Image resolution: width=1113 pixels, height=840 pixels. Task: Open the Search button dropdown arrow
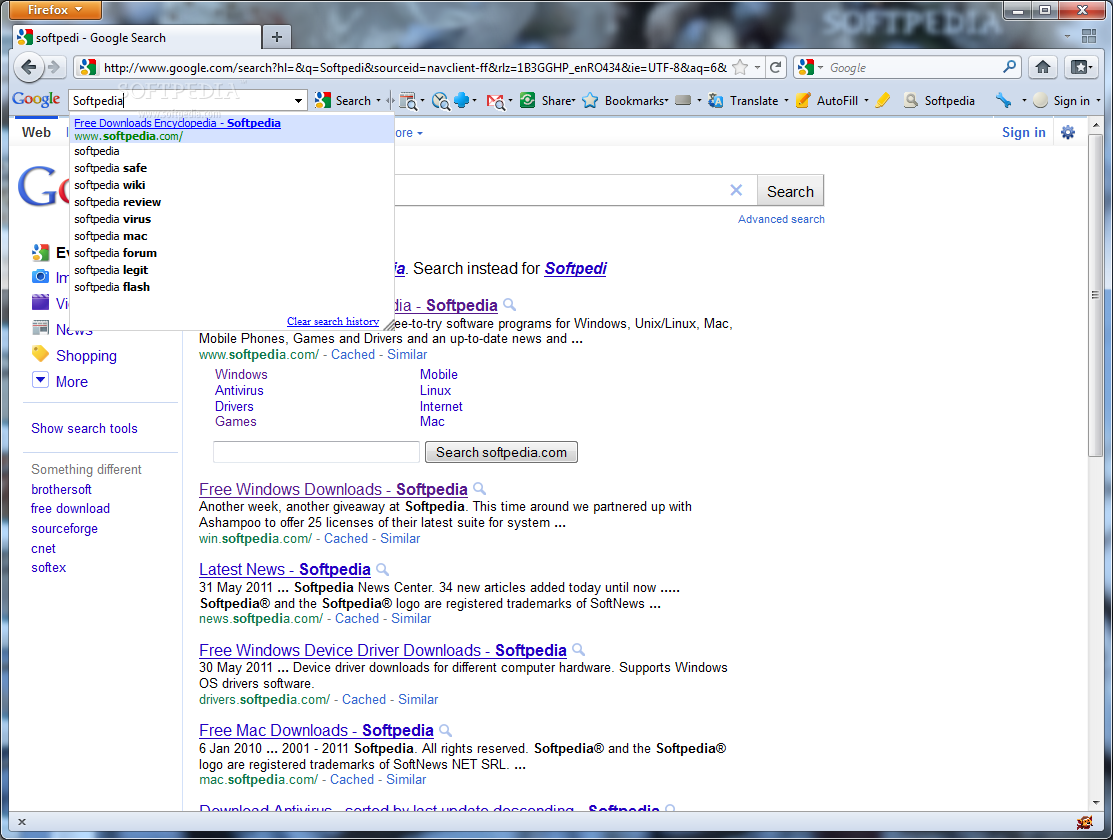click(x=378, y=101)
